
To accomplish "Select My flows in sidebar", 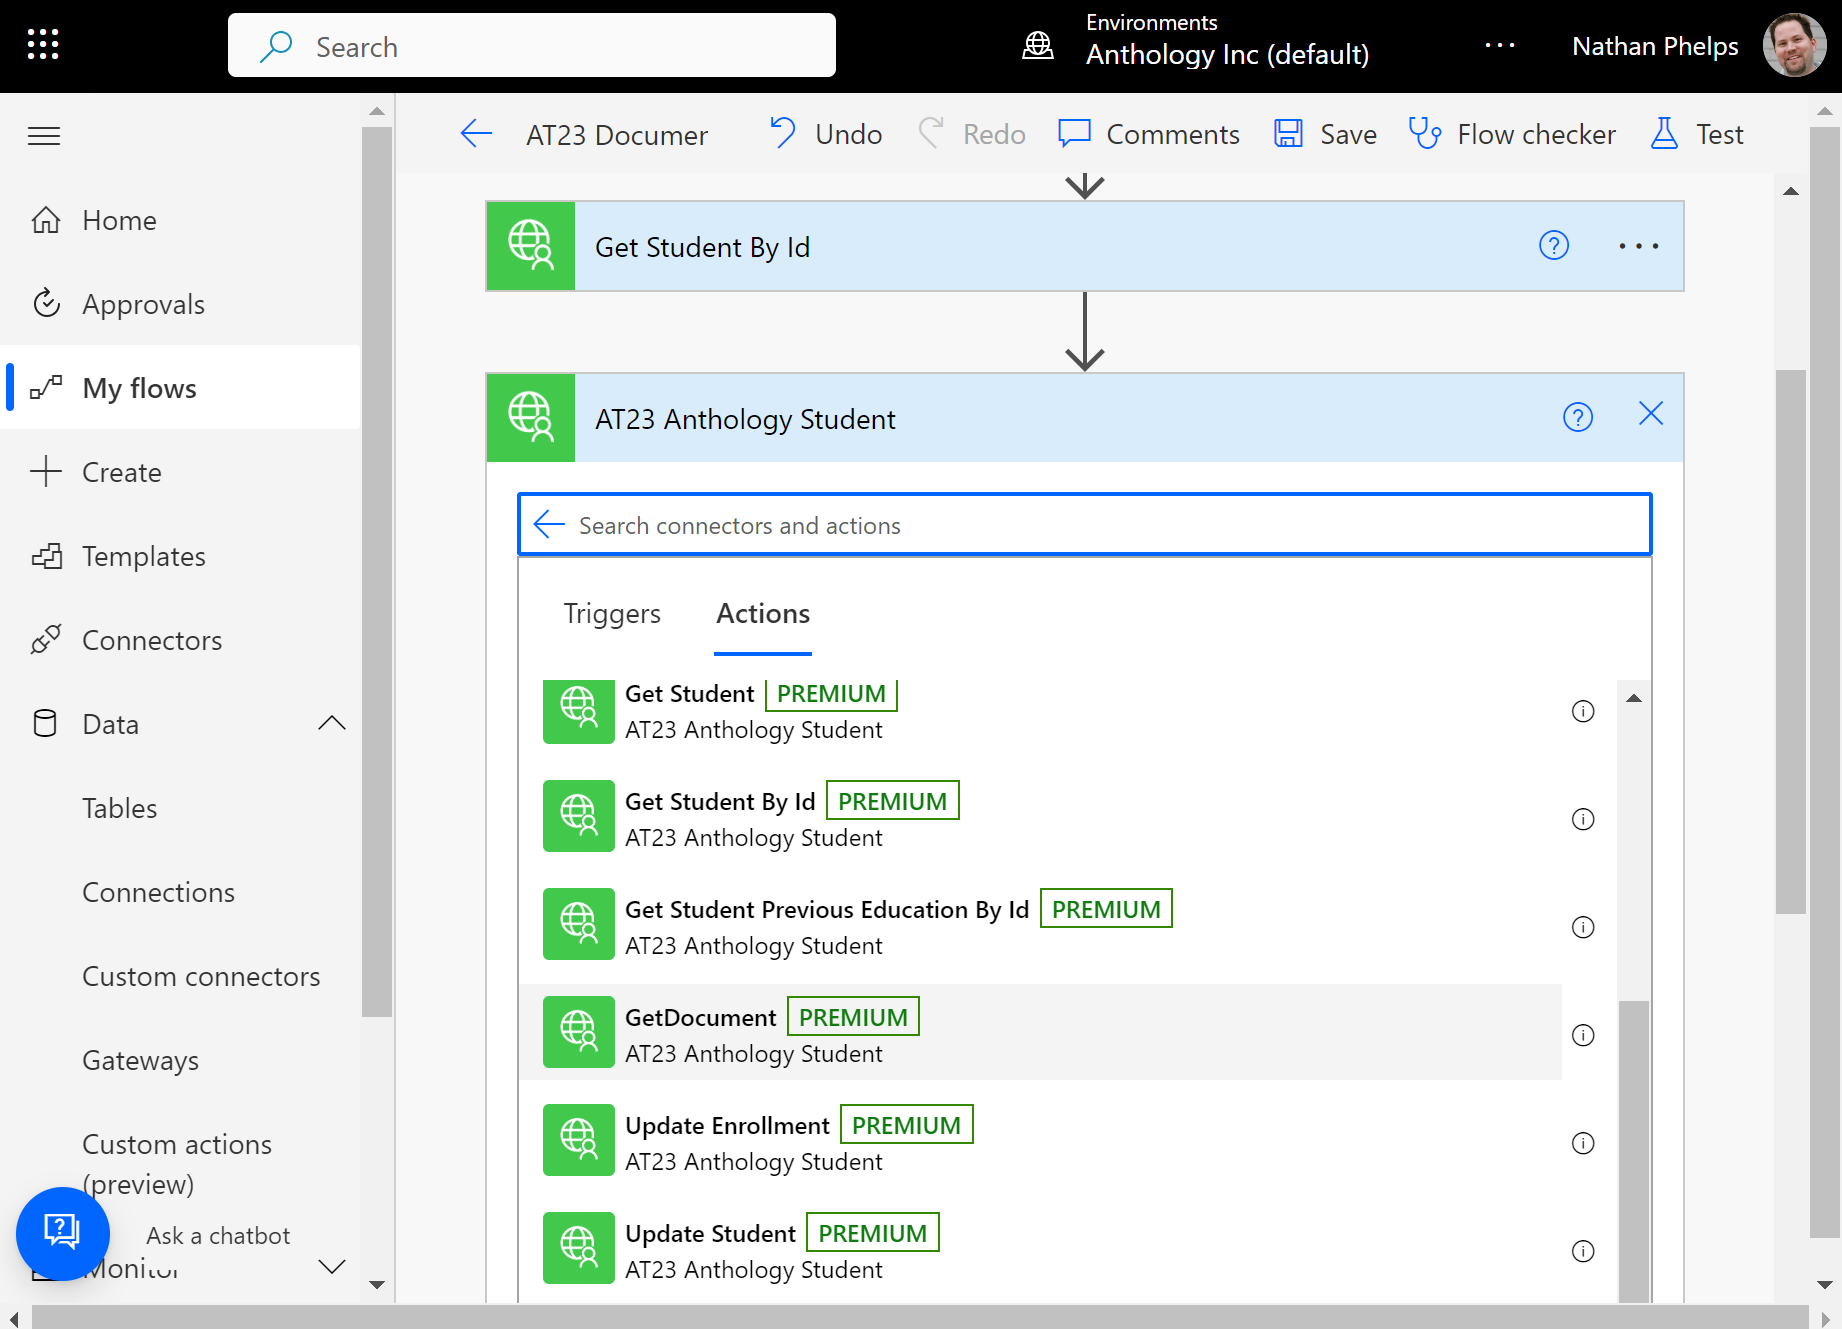I will pos(180,388).
